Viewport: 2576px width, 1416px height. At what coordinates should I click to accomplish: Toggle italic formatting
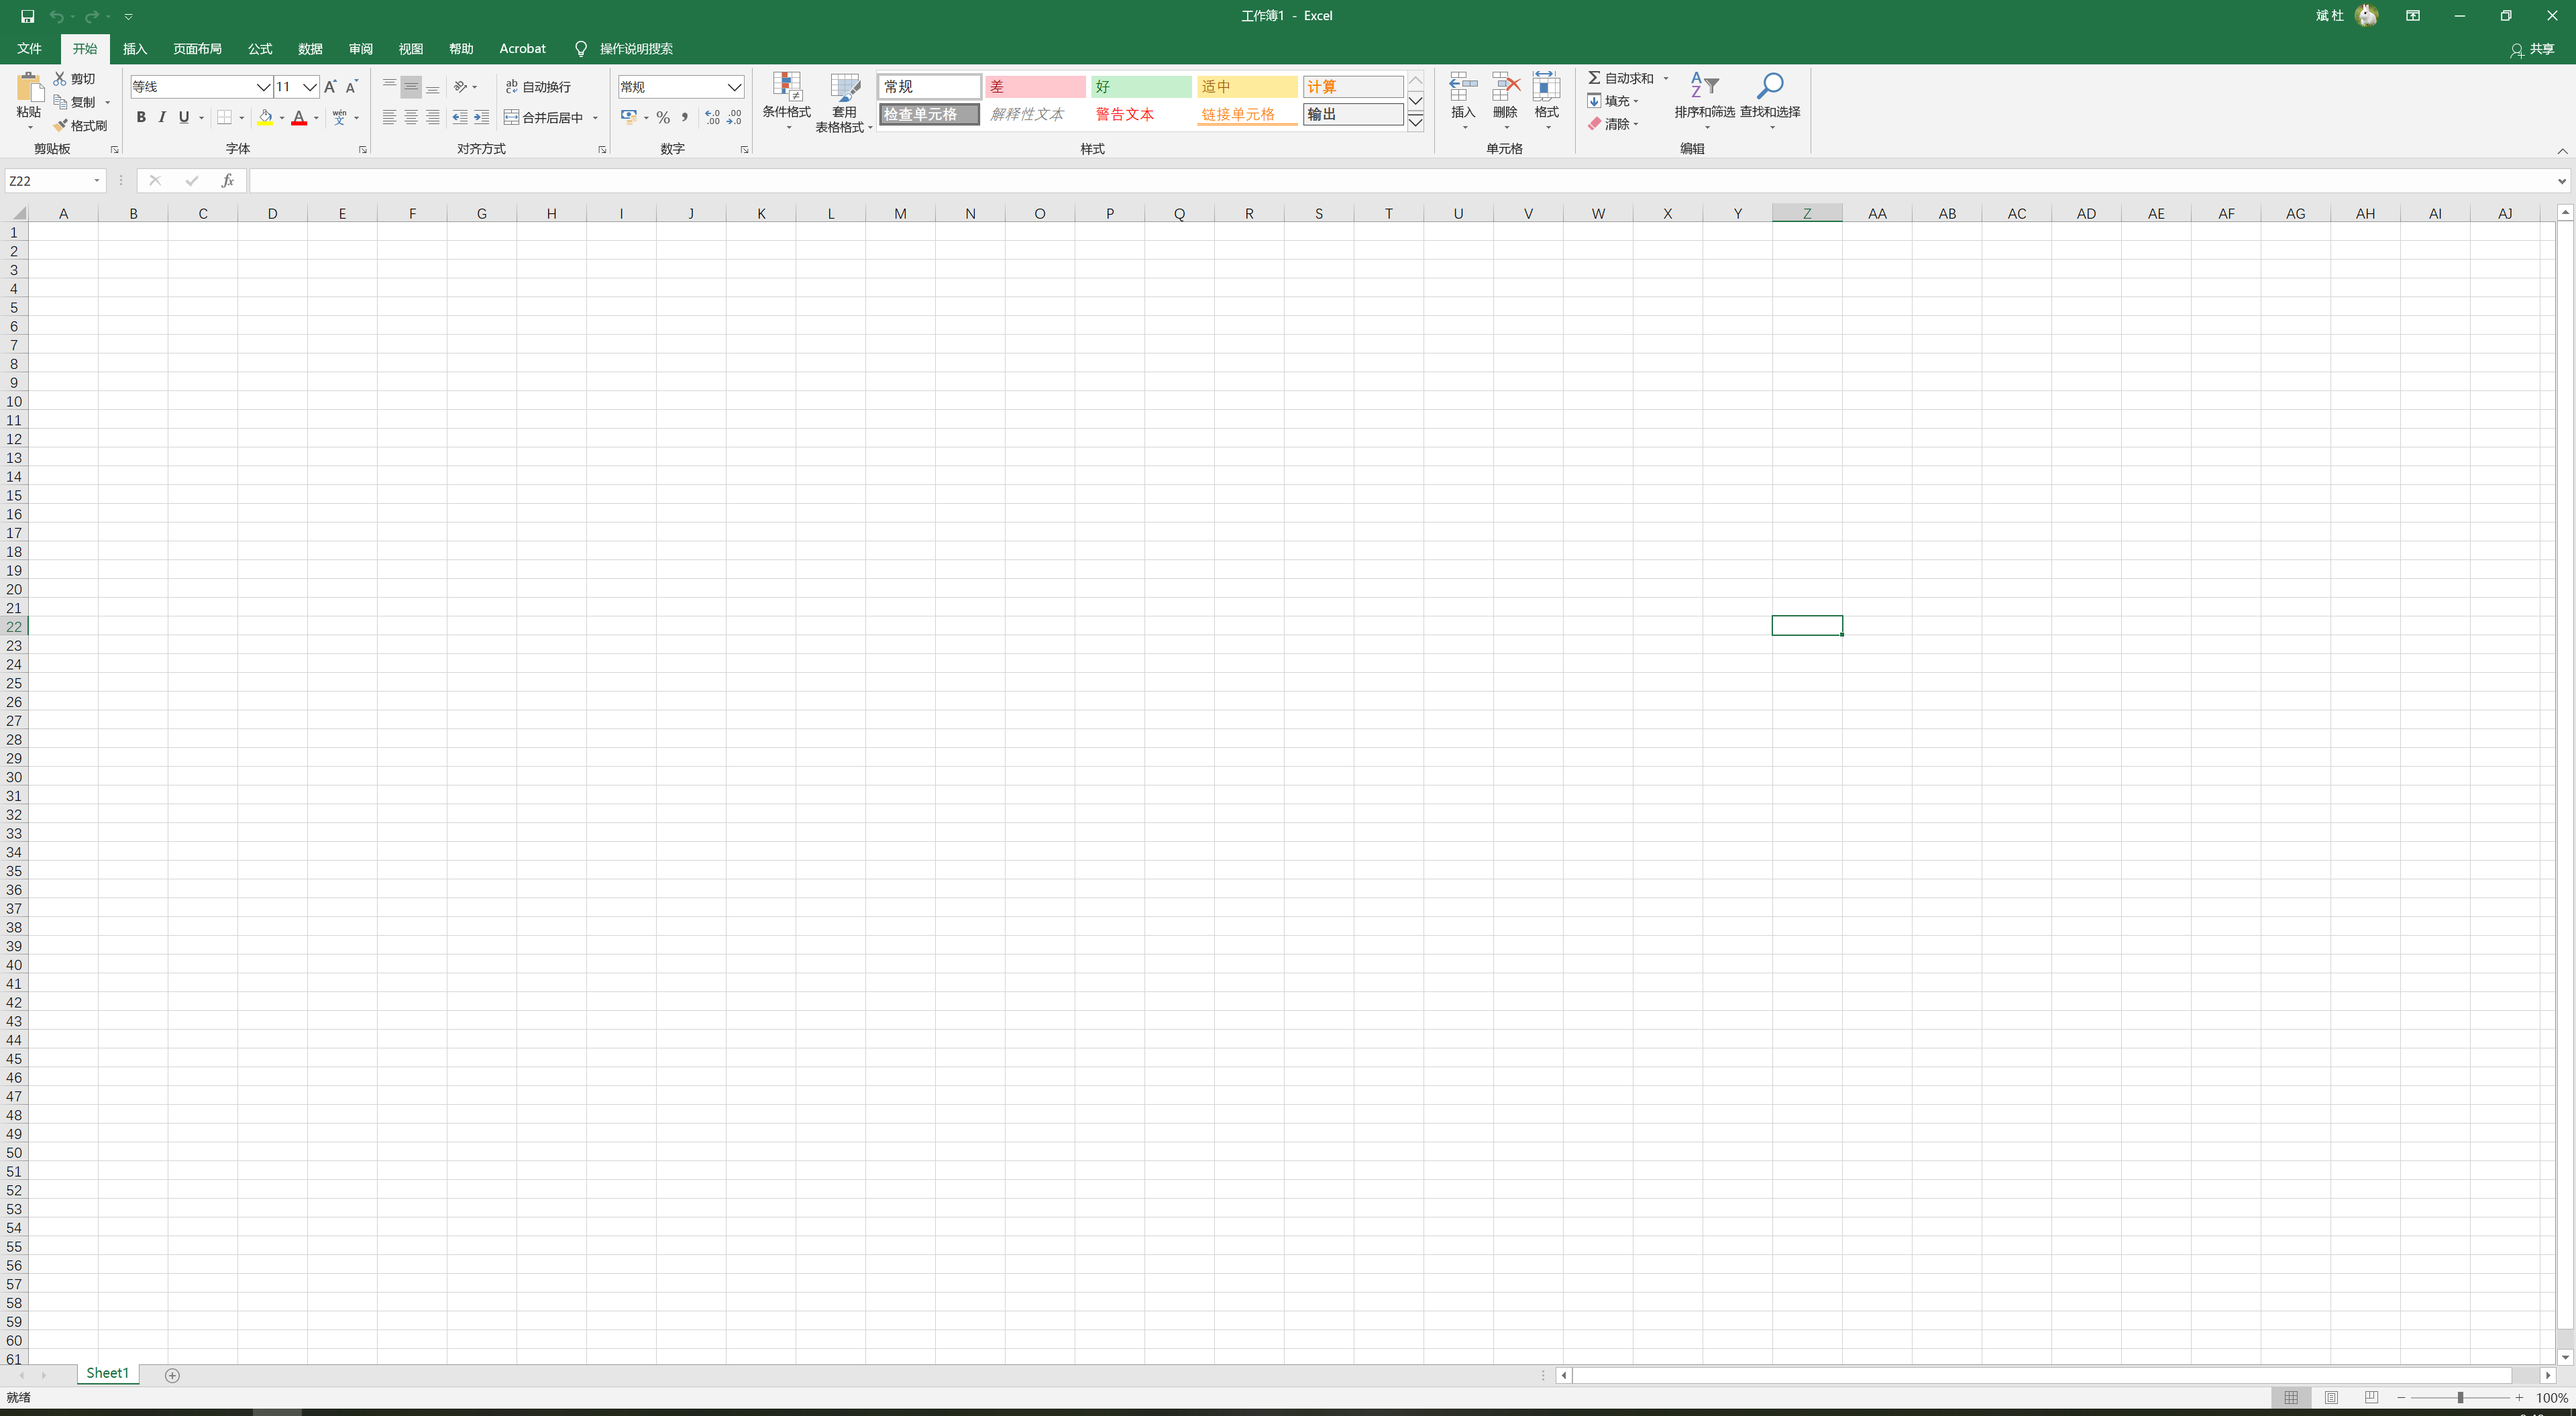[x=162, y=118]
